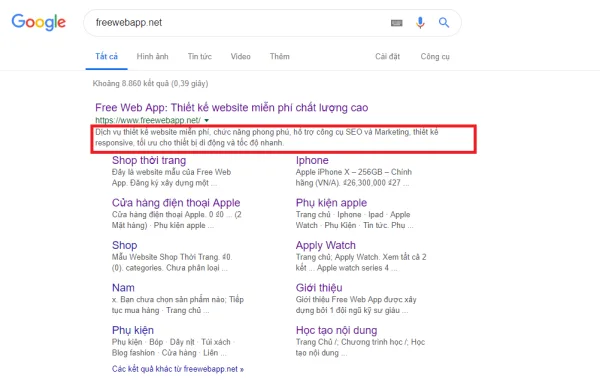
Task: Open the Free Web App result title
Action: [232, 108]
